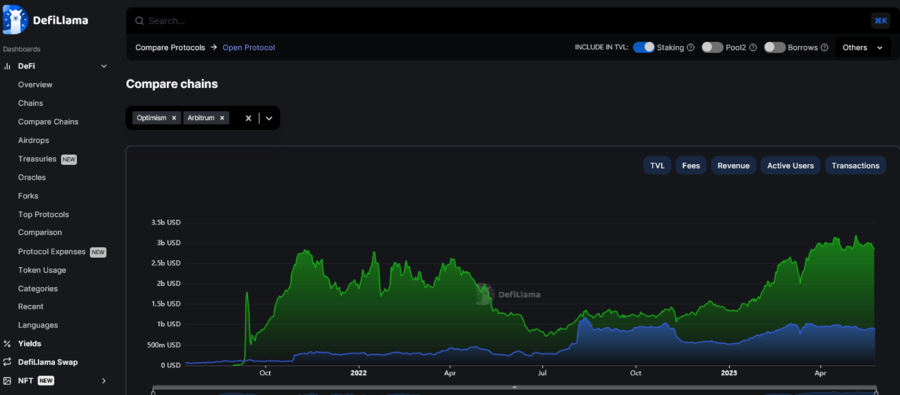Remove Optimism chain tag
This screenshot has height=395, width=900.
(174, 118)
